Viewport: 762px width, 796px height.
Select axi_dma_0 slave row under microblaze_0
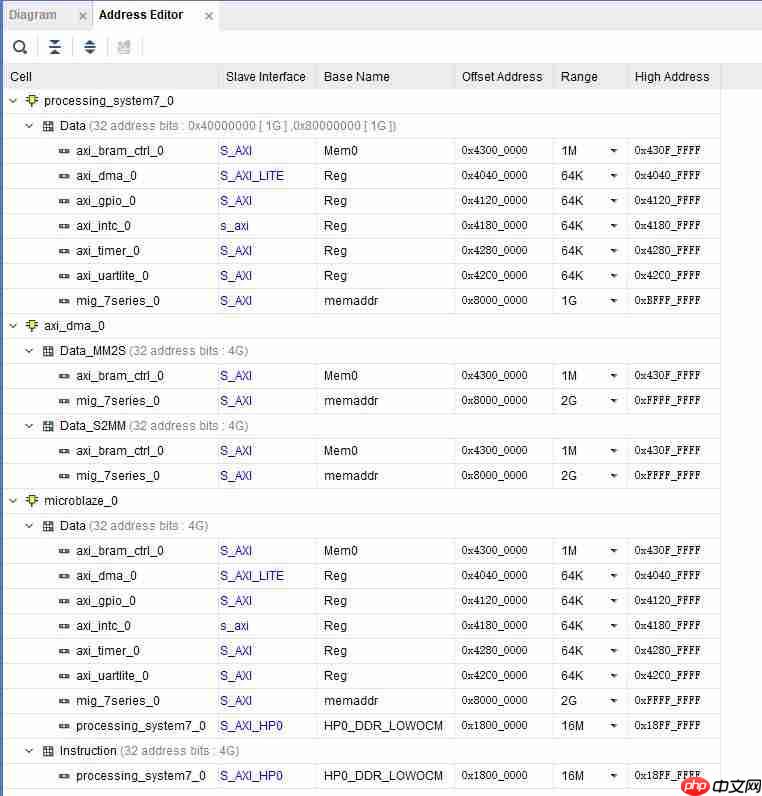point(363,576)
